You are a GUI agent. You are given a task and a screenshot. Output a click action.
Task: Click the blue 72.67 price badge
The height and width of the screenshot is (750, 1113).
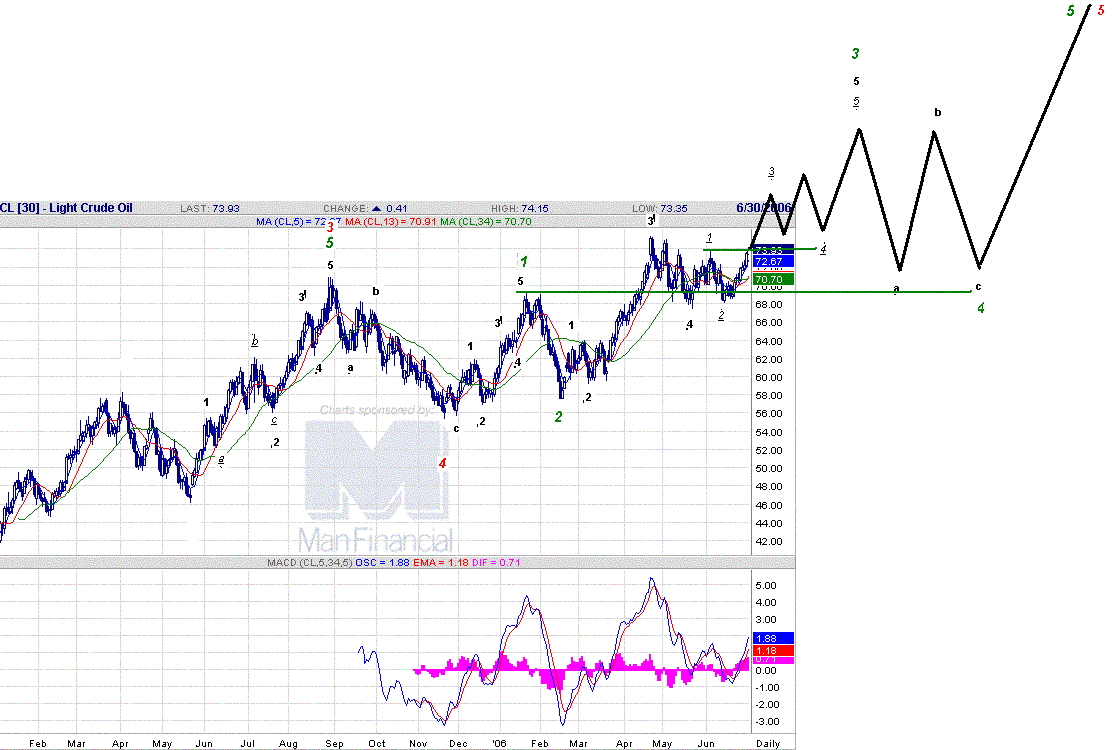(773, 262)
